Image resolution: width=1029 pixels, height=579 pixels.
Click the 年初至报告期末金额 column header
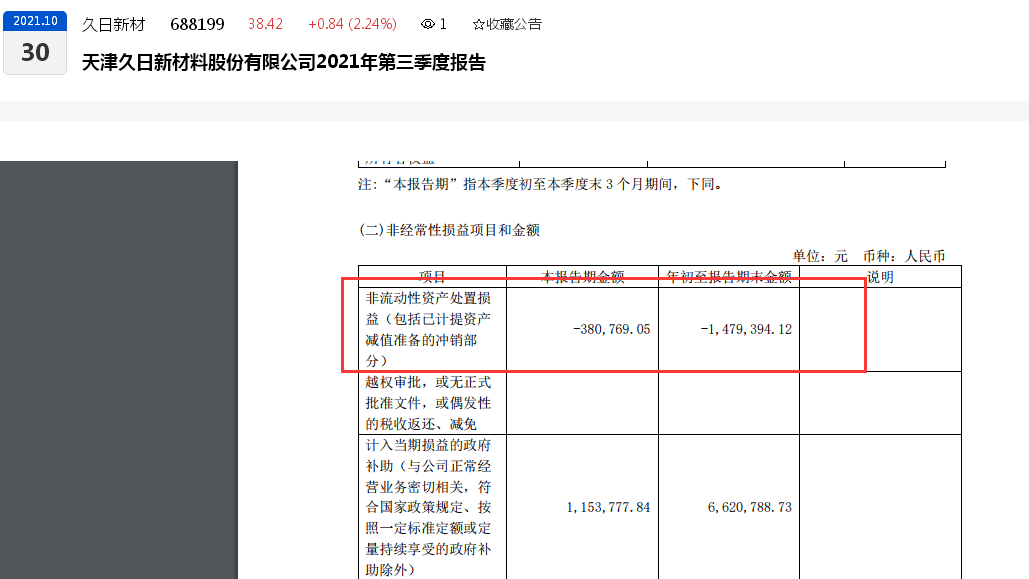tap(729, 277)
